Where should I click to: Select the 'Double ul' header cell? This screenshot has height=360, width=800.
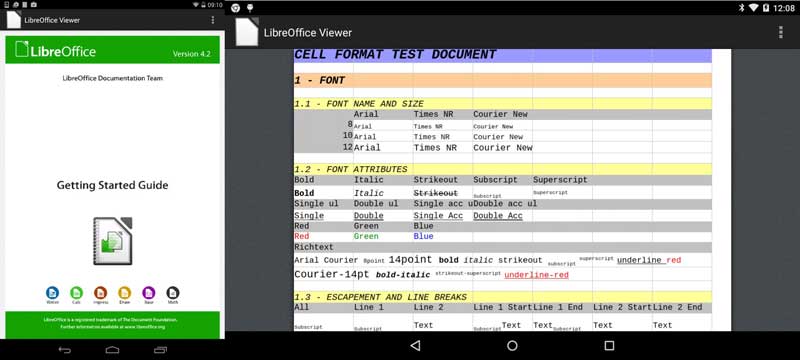383,204
